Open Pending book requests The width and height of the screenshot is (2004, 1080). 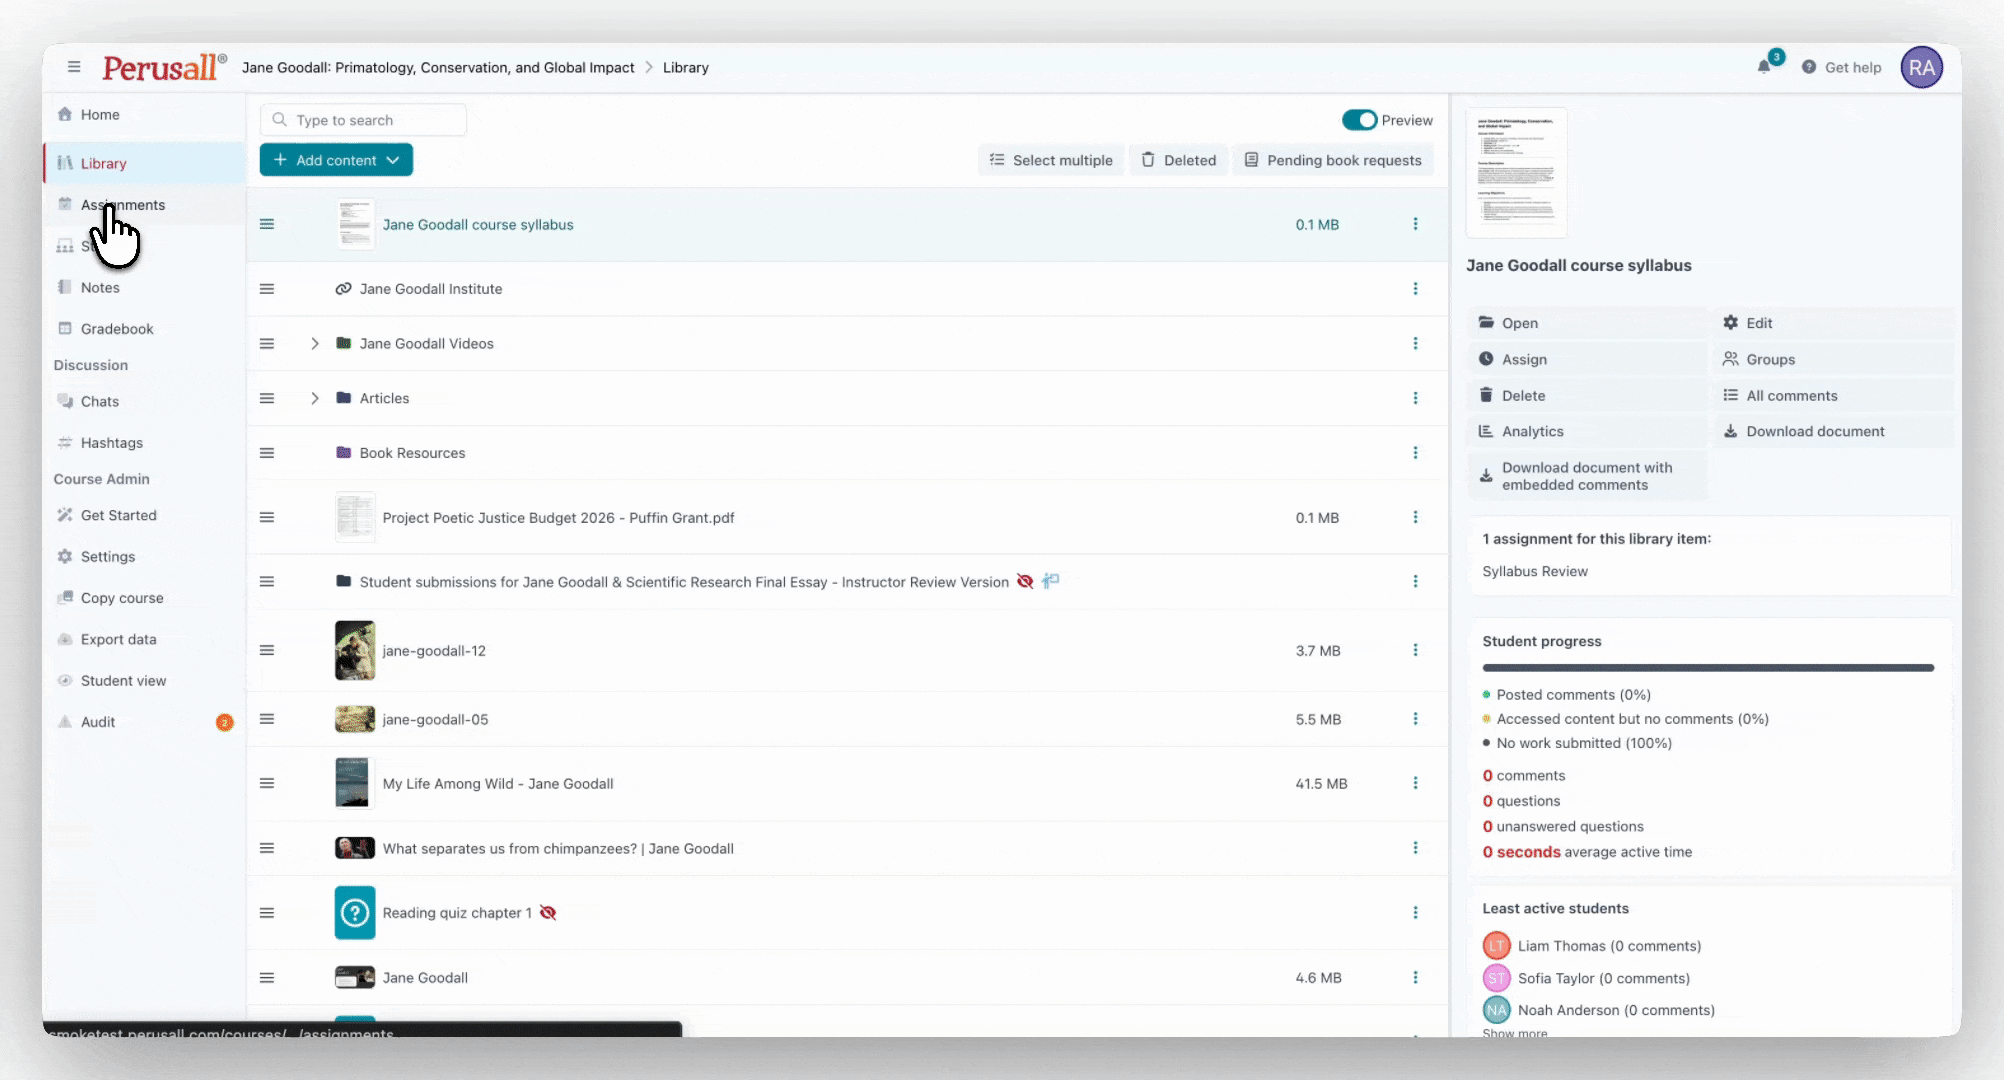(1333, 160)
